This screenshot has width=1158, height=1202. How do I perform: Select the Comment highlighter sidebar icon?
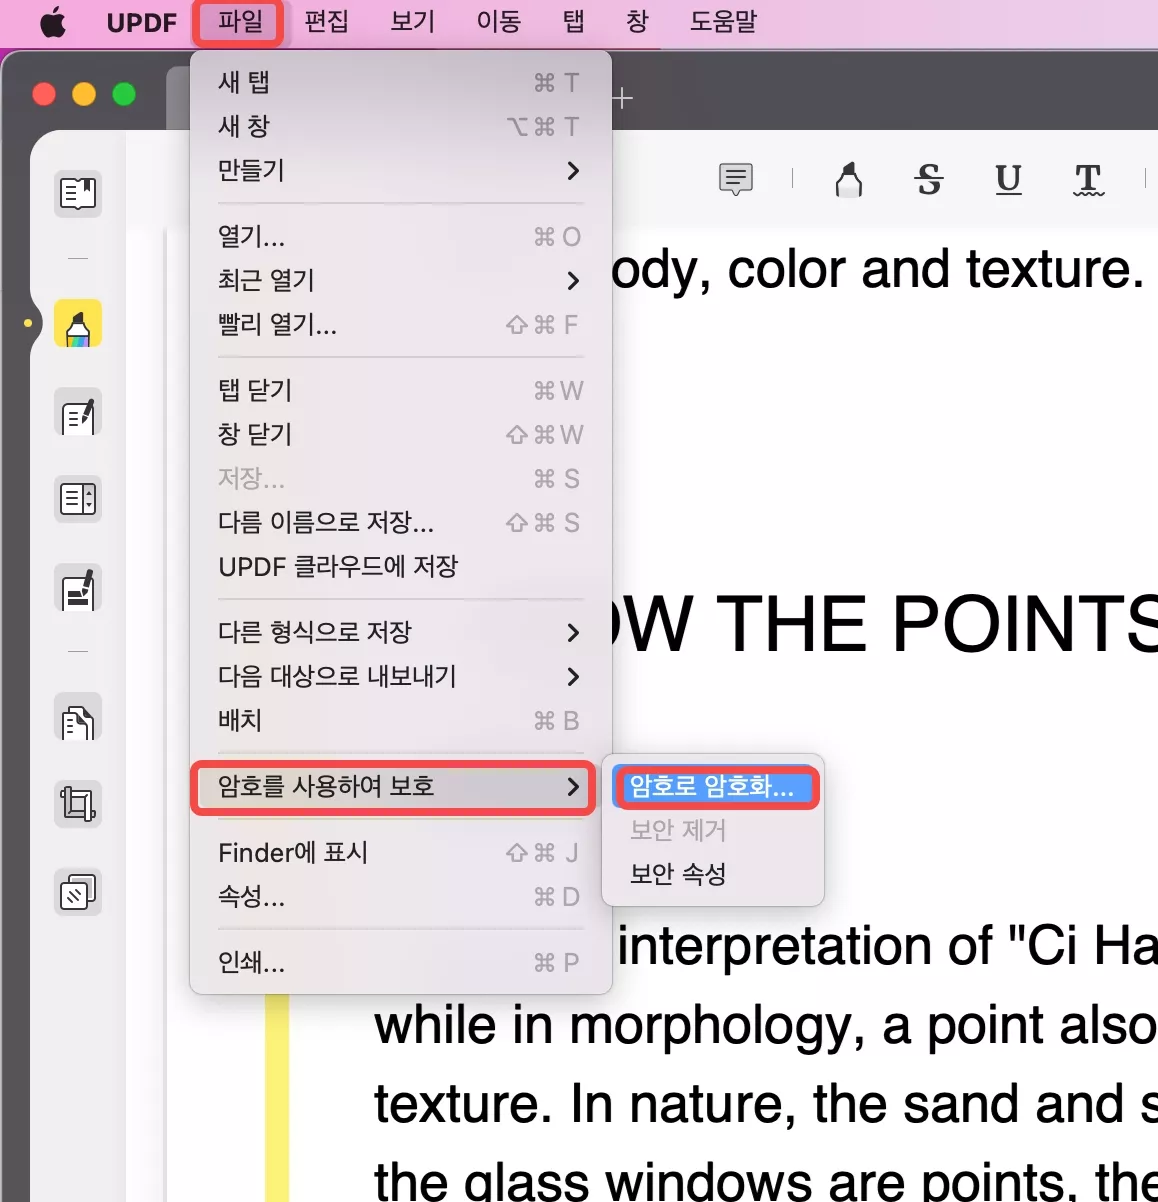tap(78, 323)
